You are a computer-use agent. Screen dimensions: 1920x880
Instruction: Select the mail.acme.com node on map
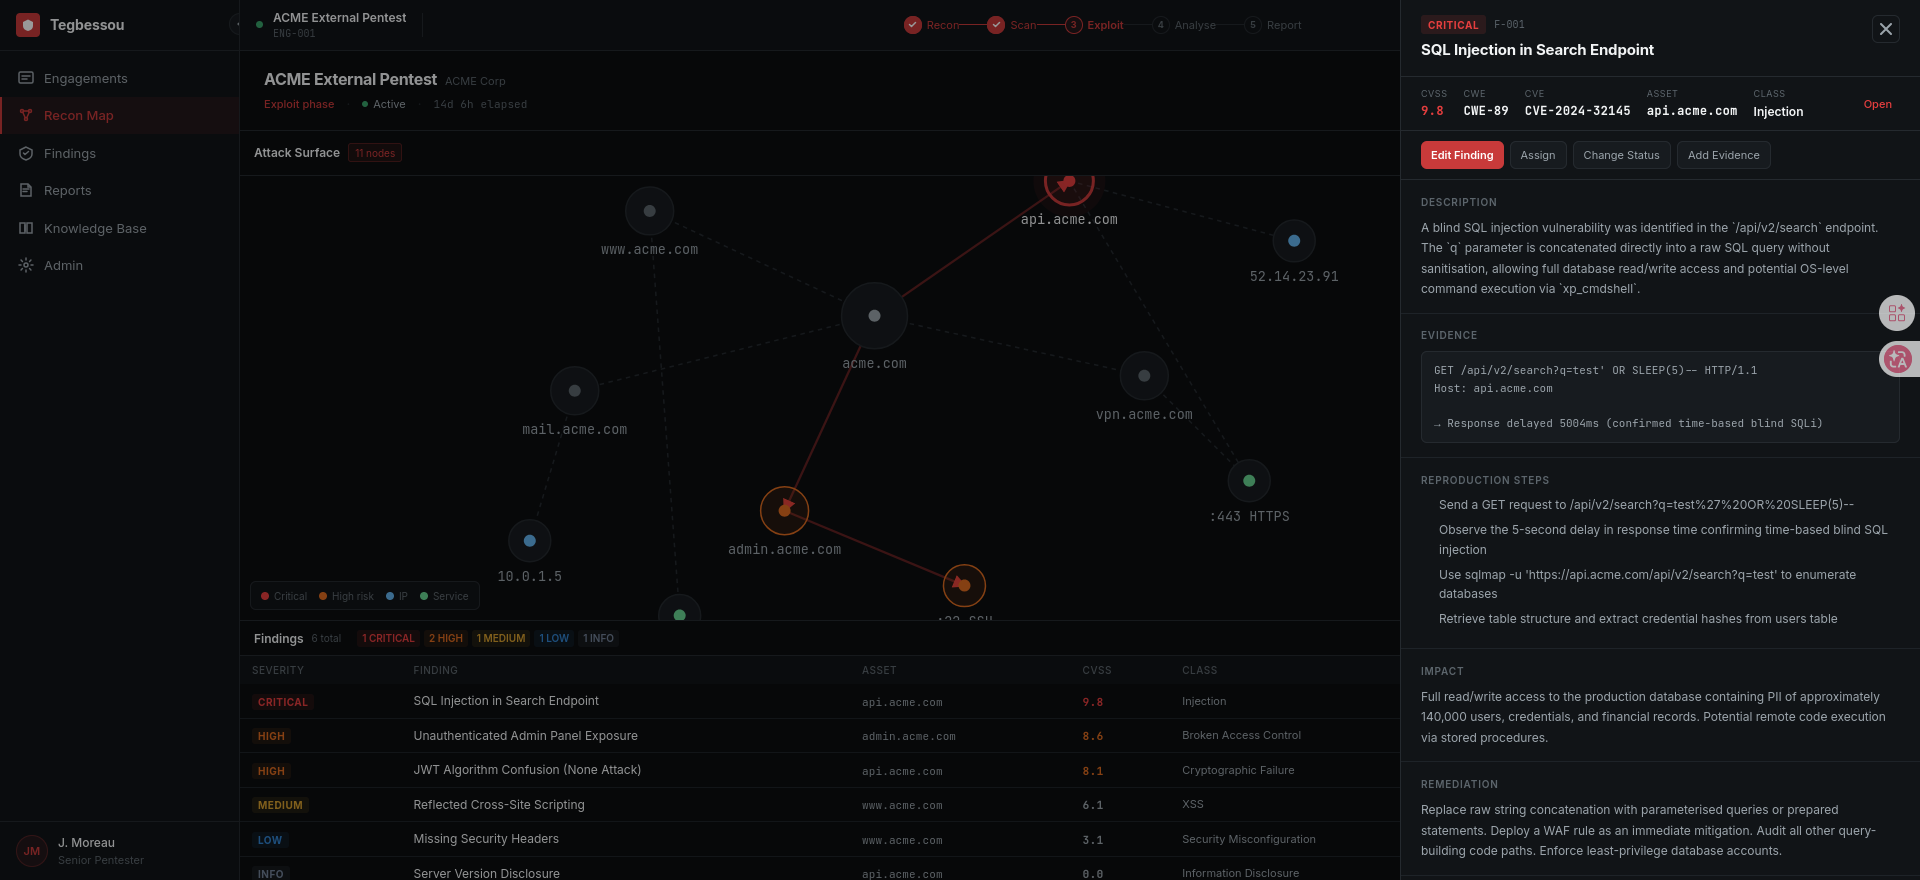coord(575,391)
